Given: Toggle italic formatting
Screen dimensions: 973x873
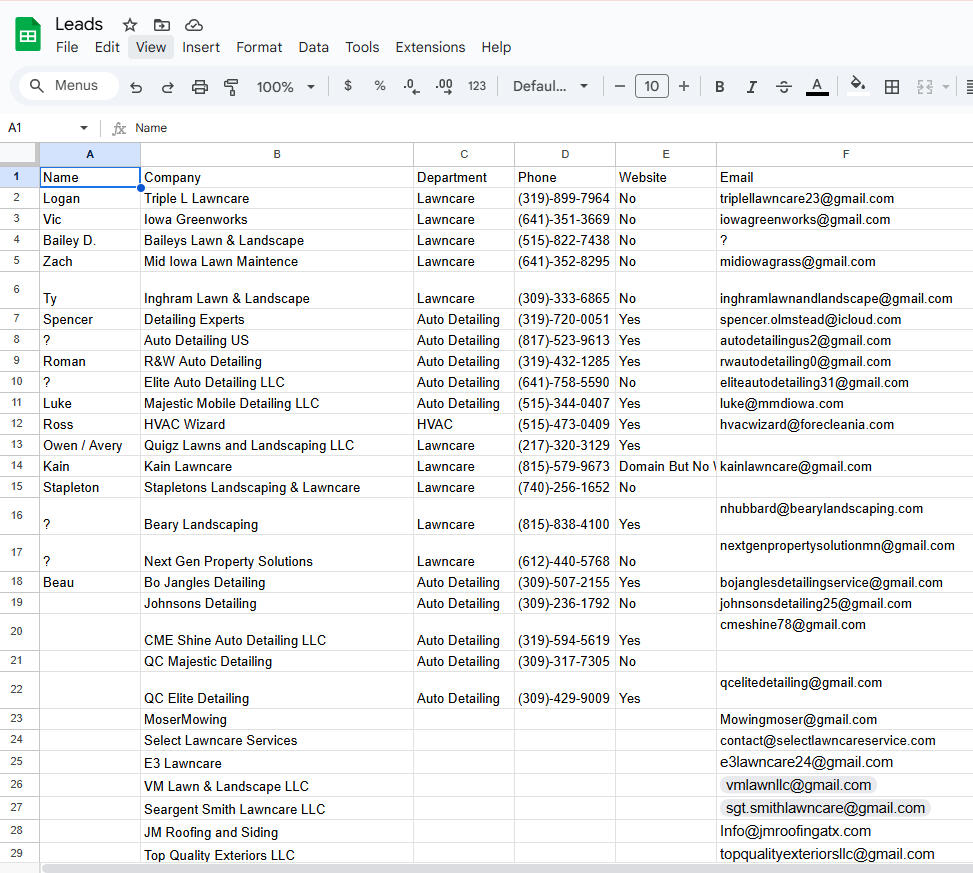Looking at the screenshot, I should [751, 87].
